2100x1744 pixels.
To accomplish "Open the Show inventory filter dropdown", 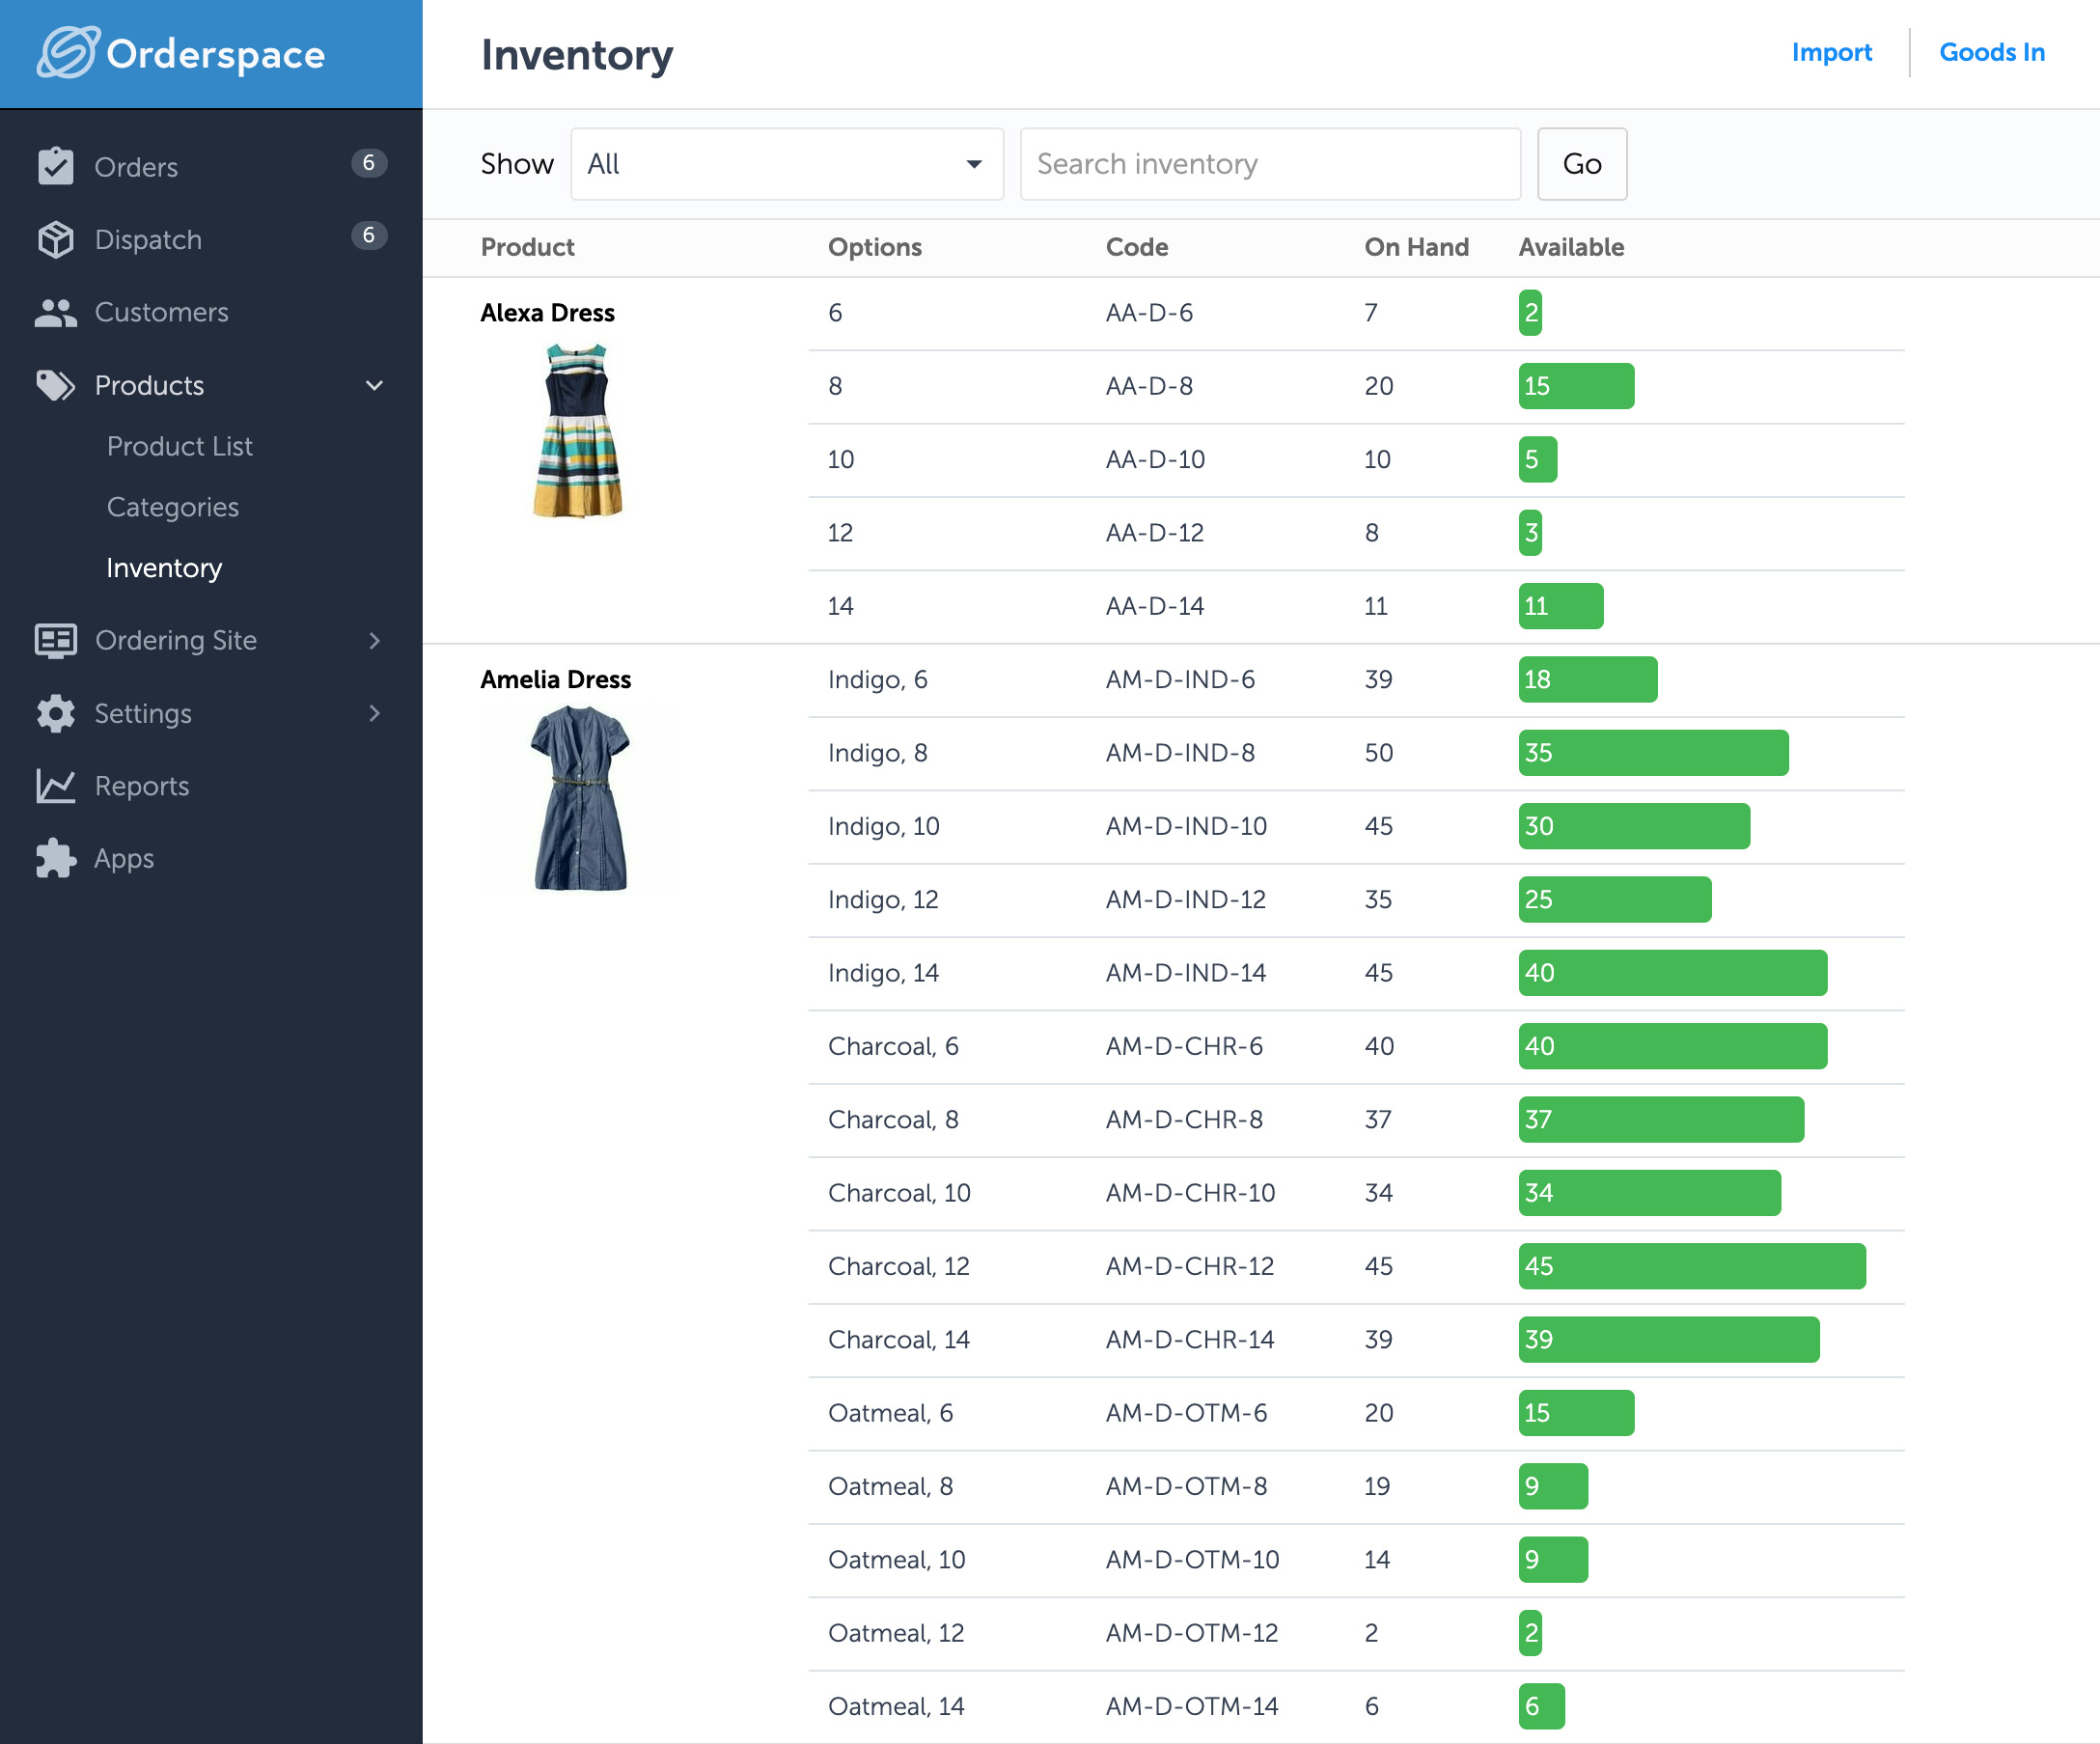I will [x=783, y=164].
